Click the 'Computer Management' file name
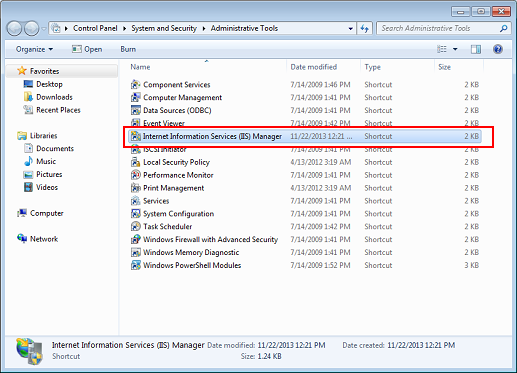This screenshot has height=373, width=517. (x=182, y=98)
